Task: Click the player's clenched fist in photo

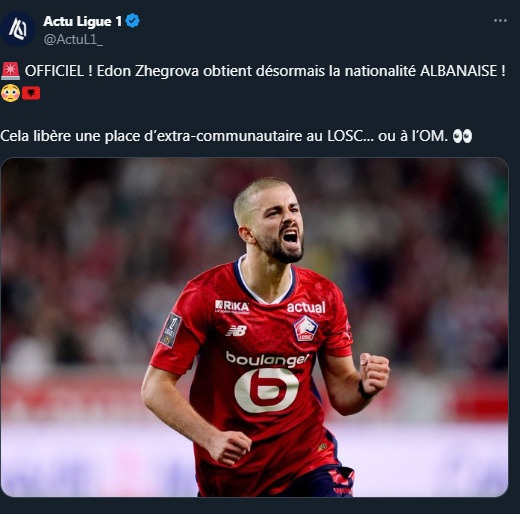Action: tap(374, 373)
